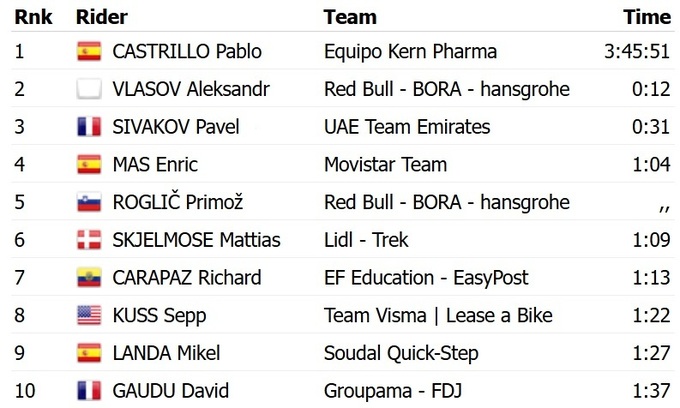
Task: Select the Movistar Team link
Action: pyautogui.click(x=385, y=165)
